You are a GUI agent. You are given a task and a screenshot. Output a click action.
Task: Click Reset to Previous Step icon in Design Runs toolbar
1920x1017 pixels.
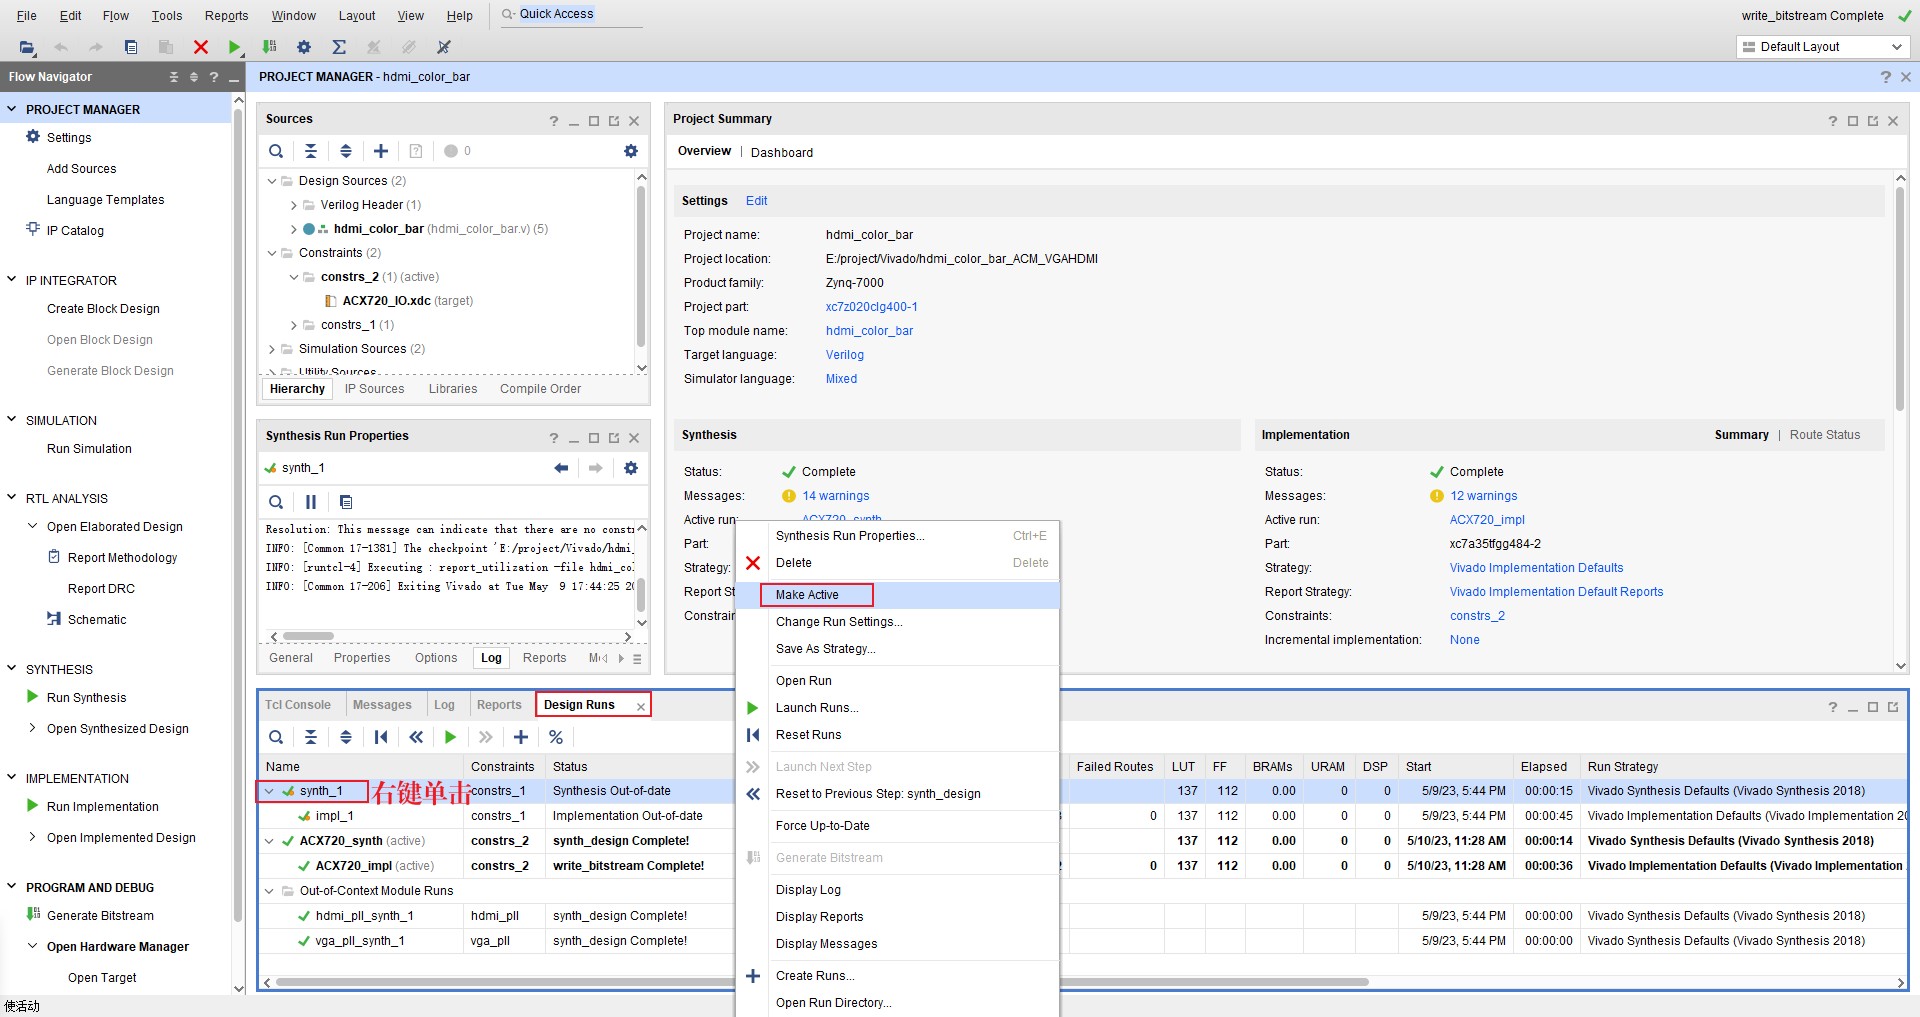[416, 737]
